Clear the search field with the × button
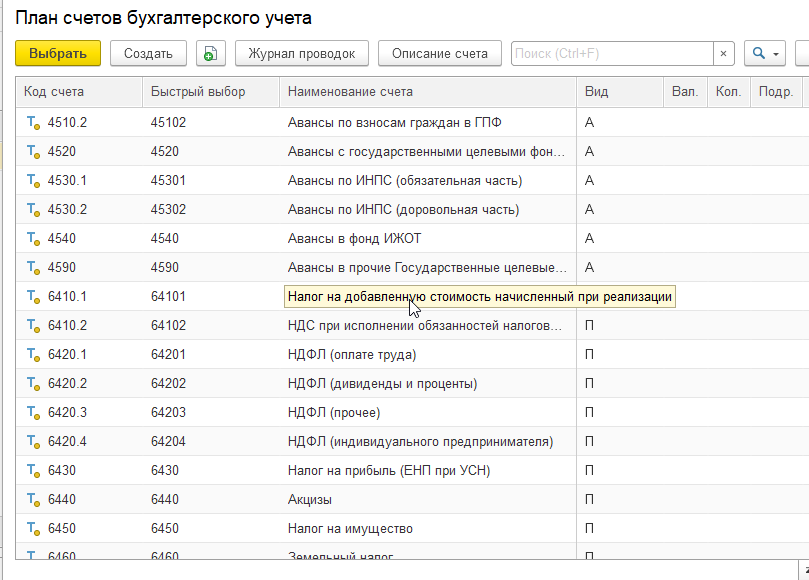 pos(723,54)
